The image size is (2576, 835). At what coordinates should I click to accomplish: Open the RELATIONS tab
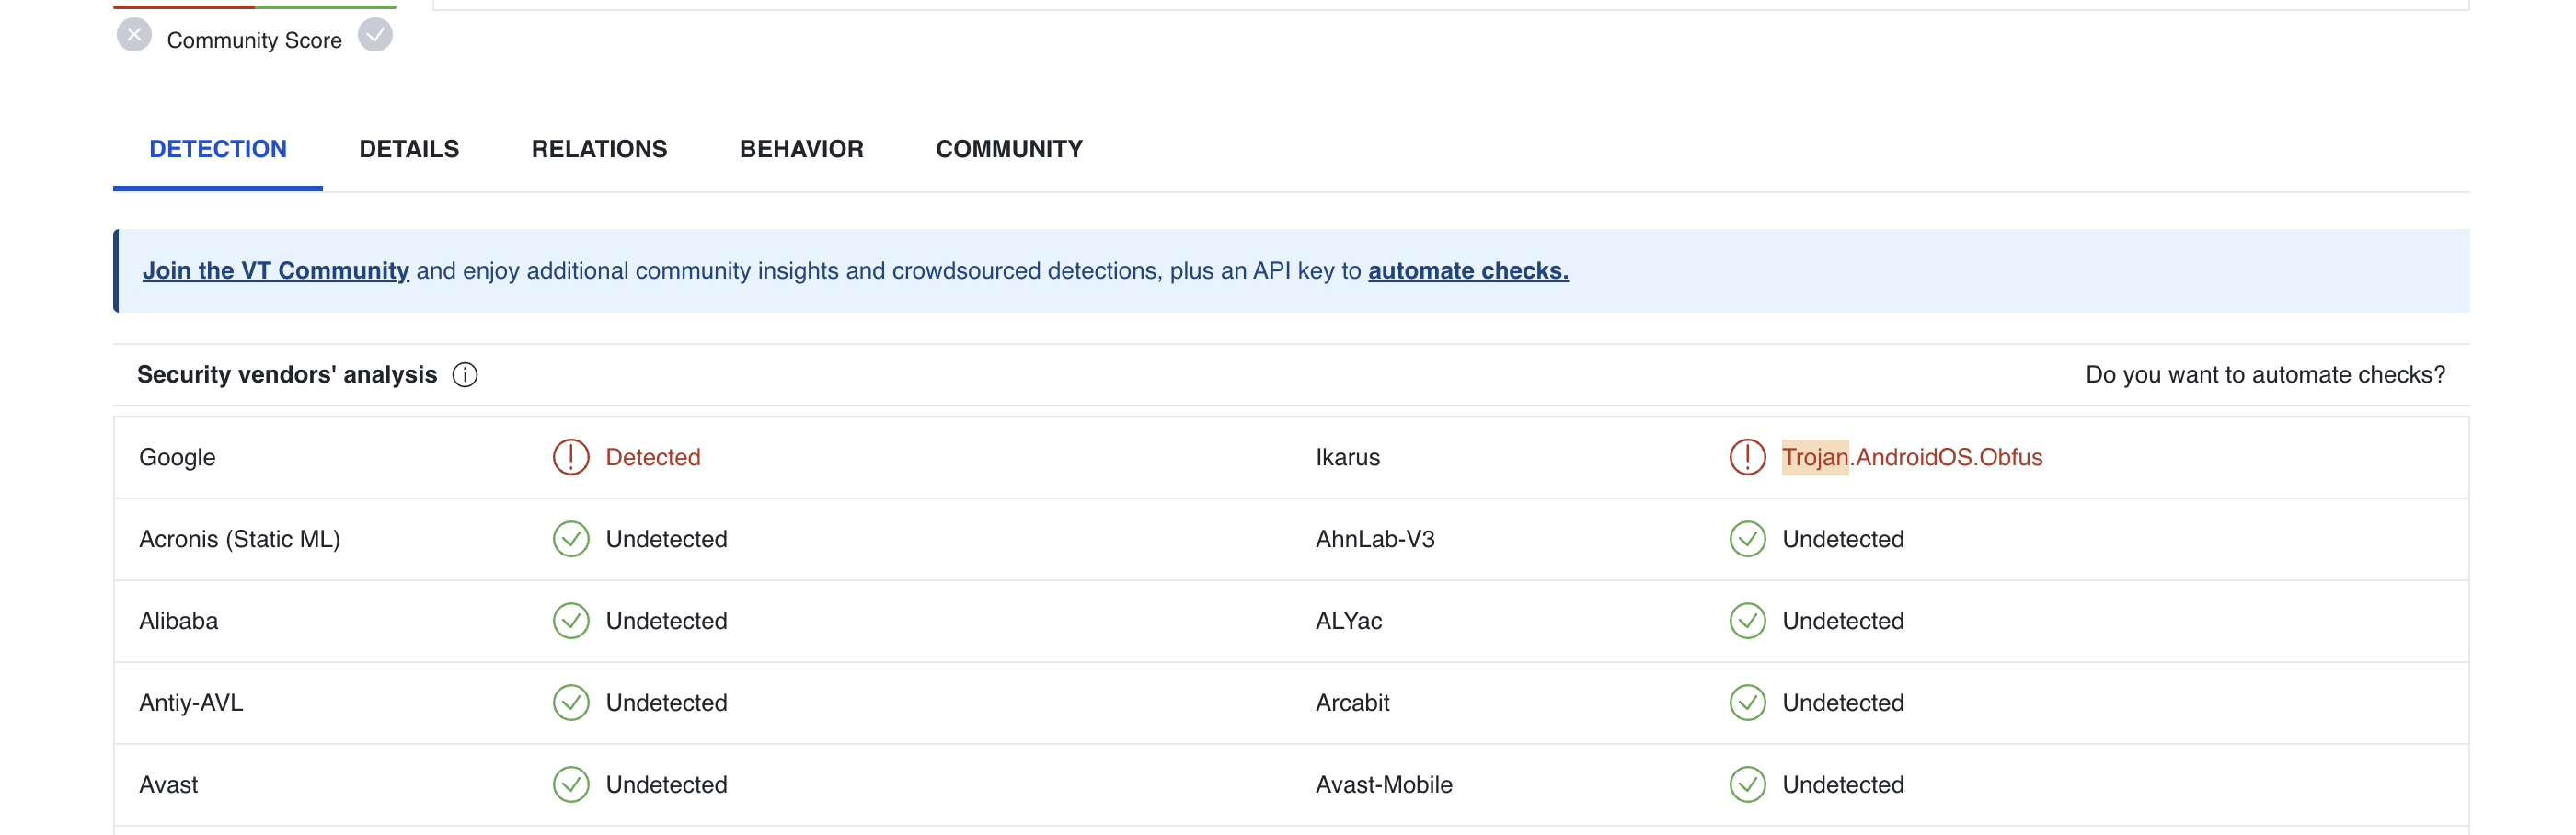click(x=599, y=149)
